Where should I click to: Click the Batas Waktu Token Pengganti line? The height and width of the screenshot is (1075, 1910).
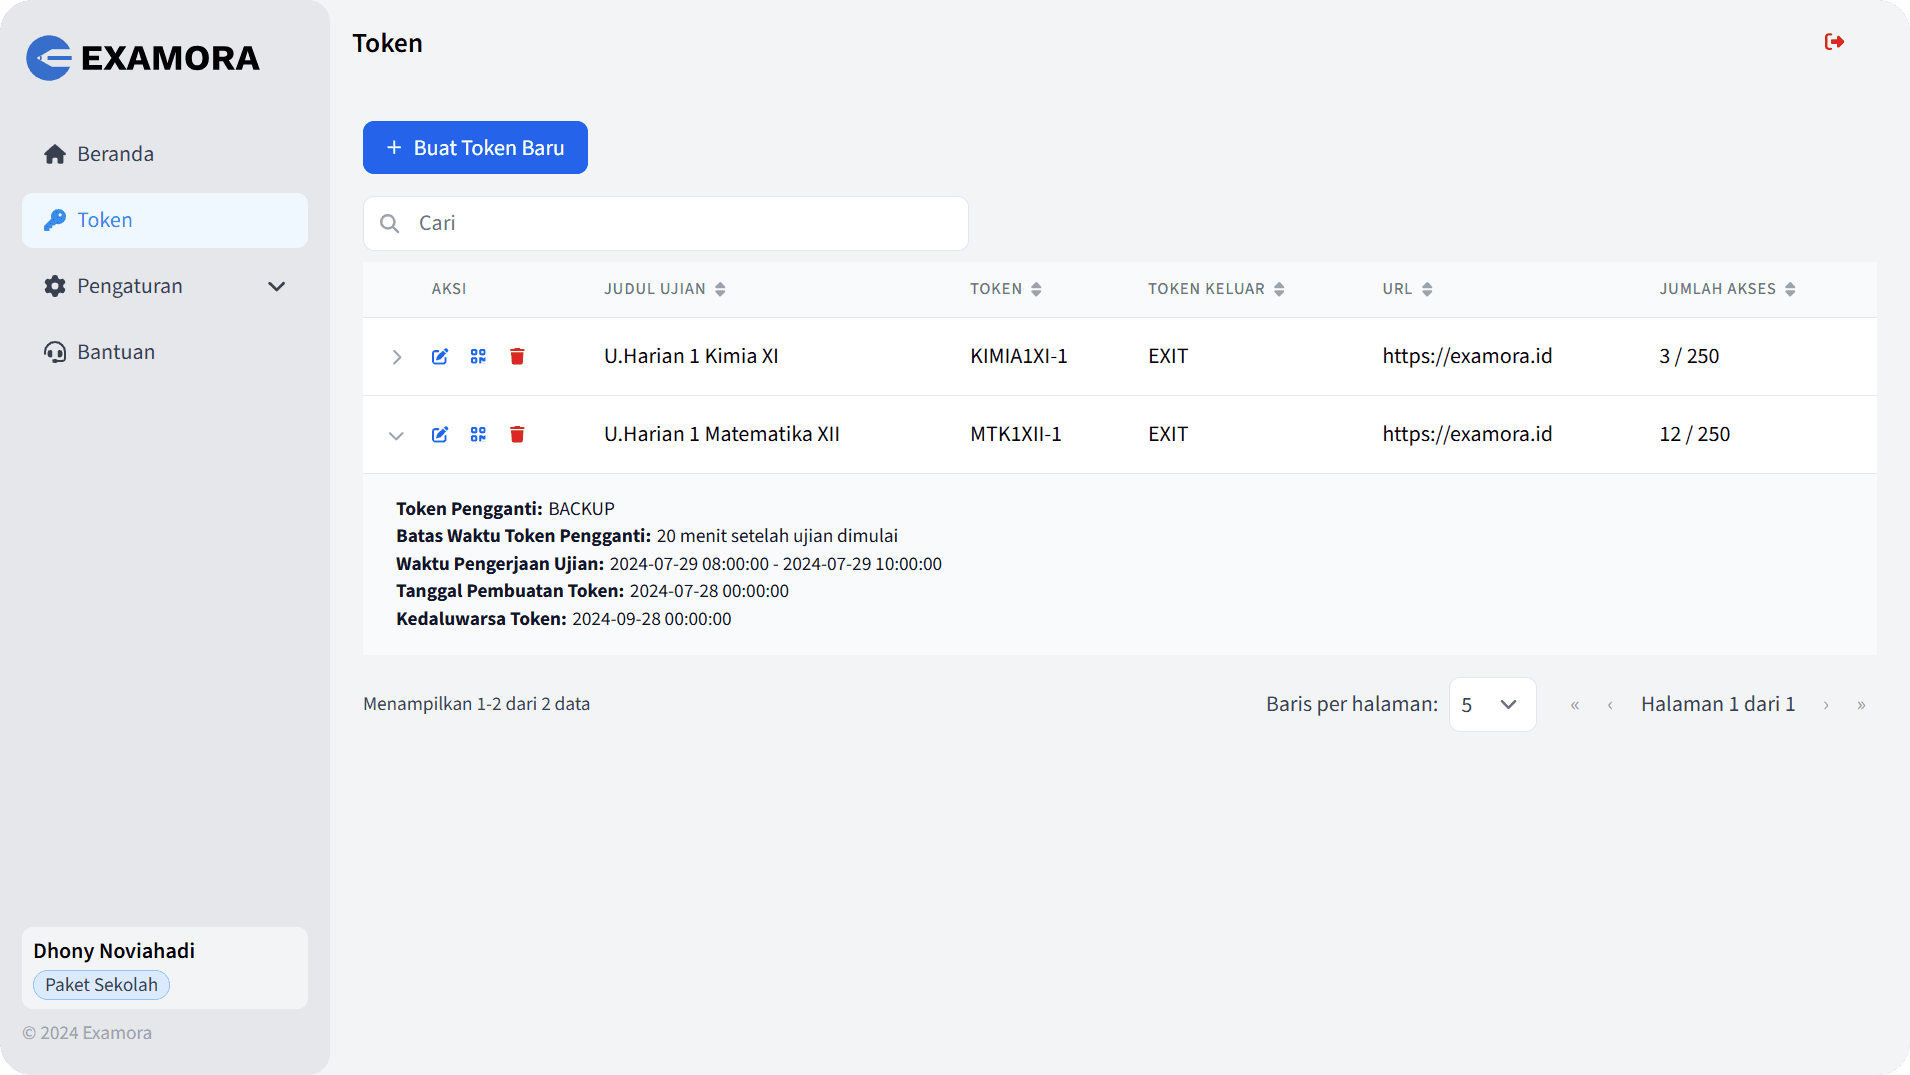(646, 536)
